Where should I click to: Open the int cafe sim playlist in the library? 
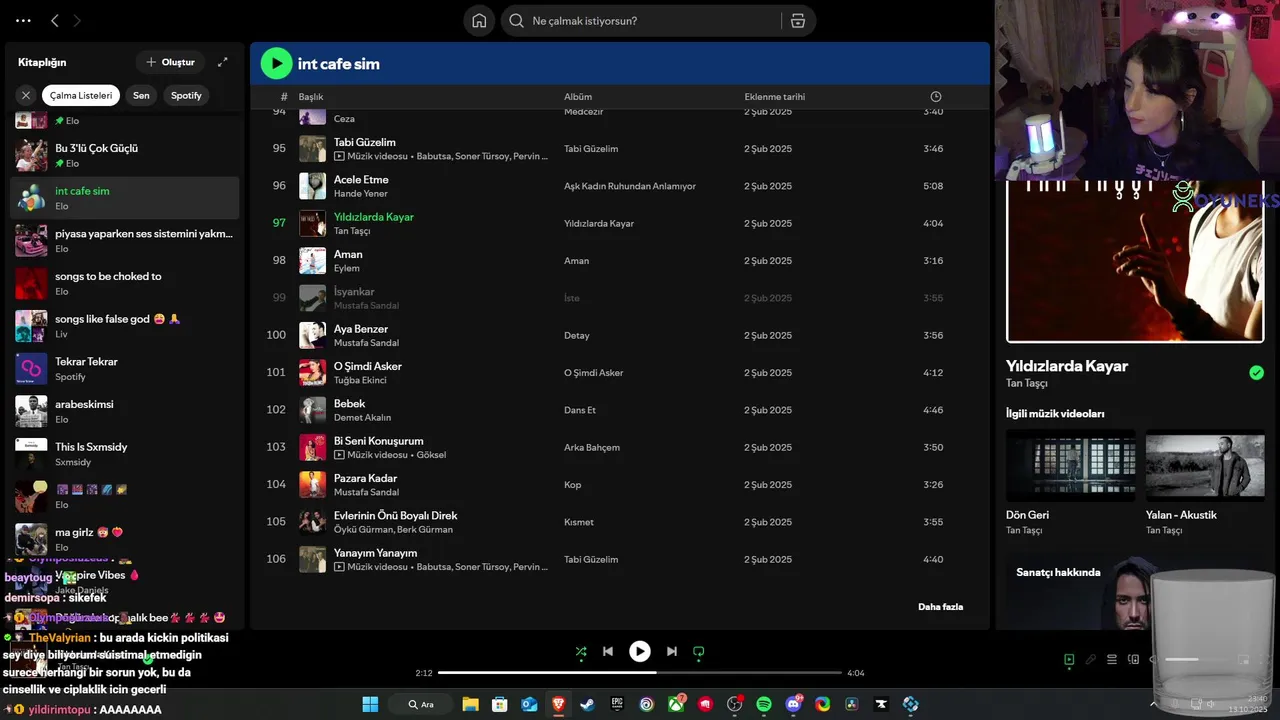(125, 198)
